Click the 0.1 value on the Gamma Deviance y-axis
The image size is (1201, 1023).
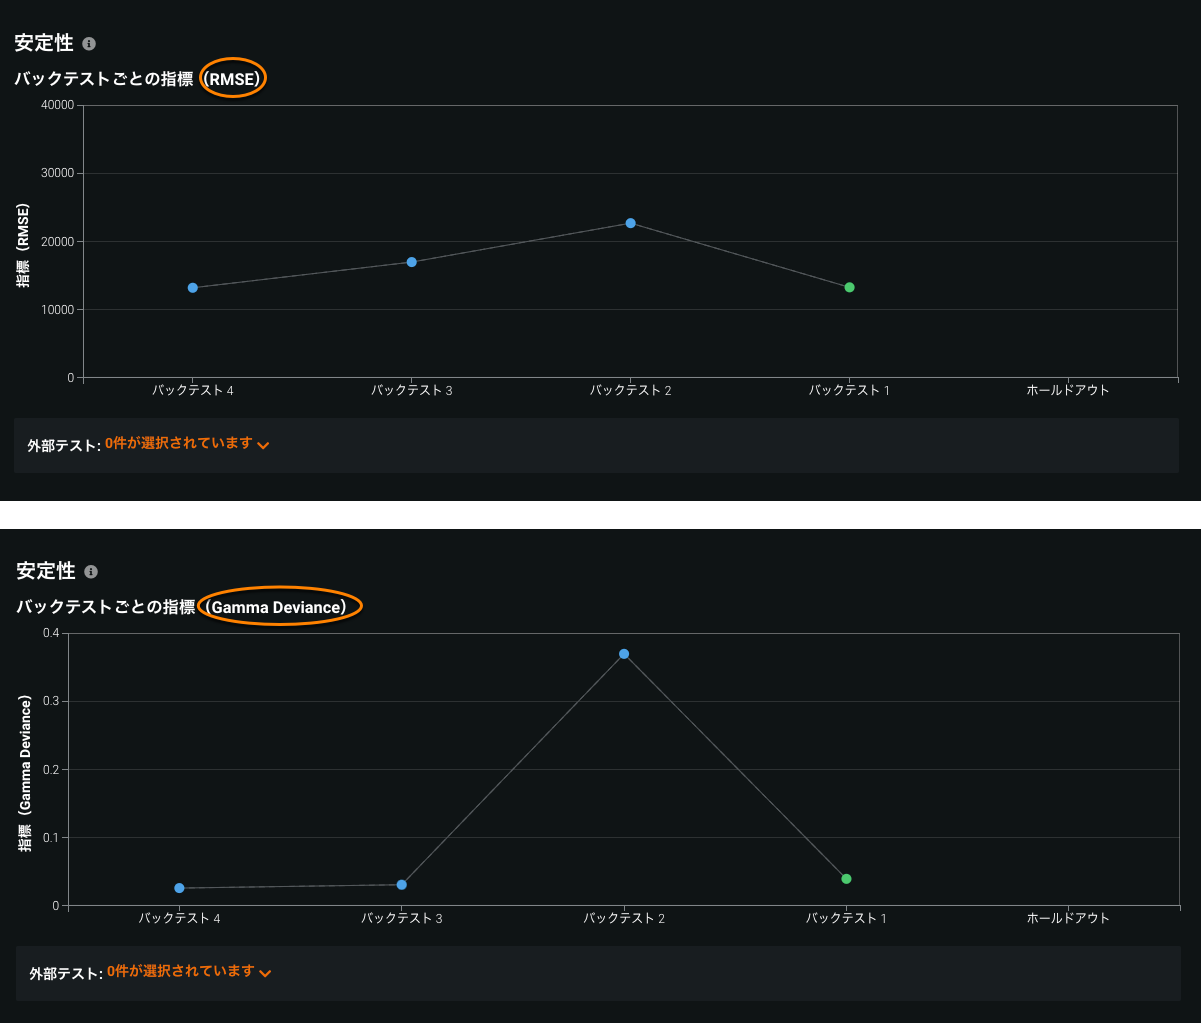[x=51, y=837]
